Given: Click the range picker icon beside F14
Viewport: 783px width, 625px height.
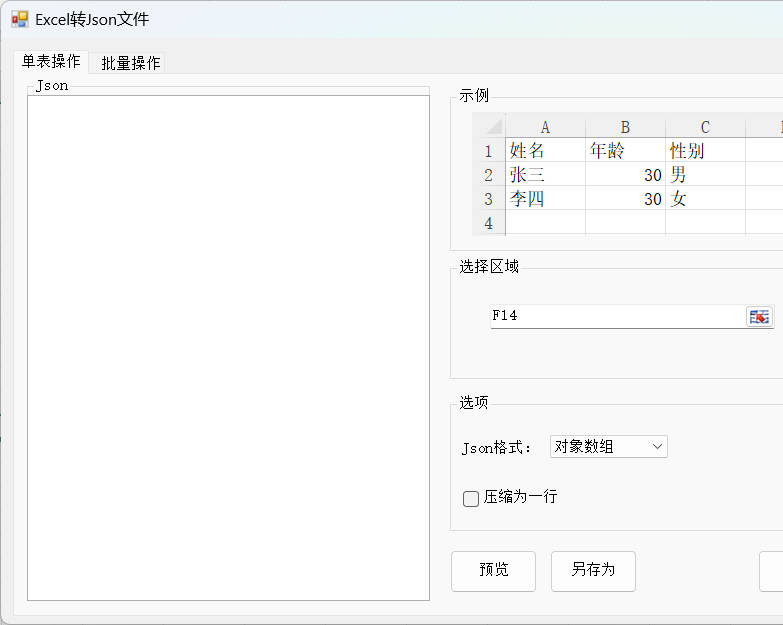Looking at the screenshot, I should coord(759,317).
